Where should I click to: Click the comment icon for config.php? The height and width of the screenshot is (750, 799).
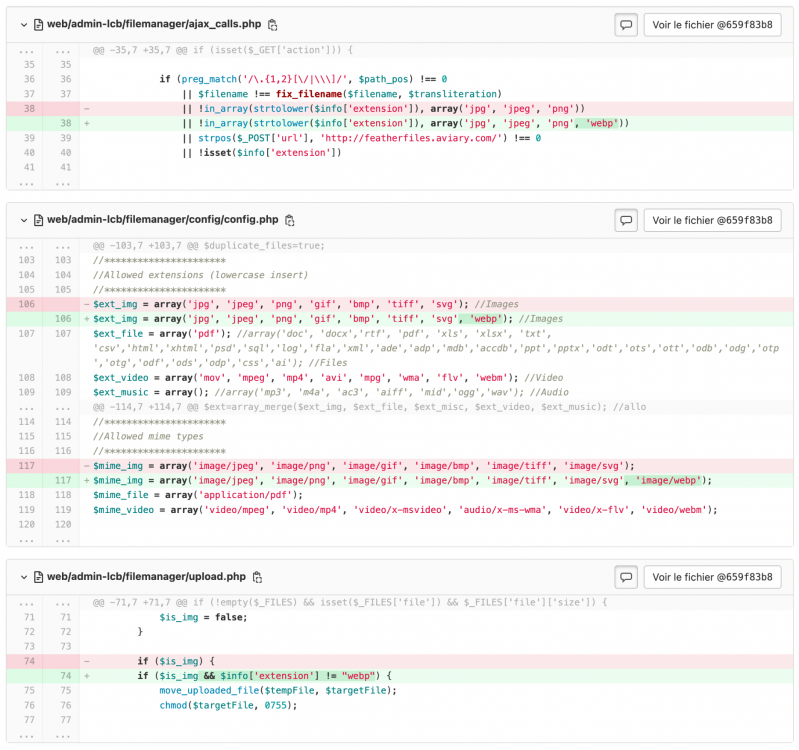(626, 220)
